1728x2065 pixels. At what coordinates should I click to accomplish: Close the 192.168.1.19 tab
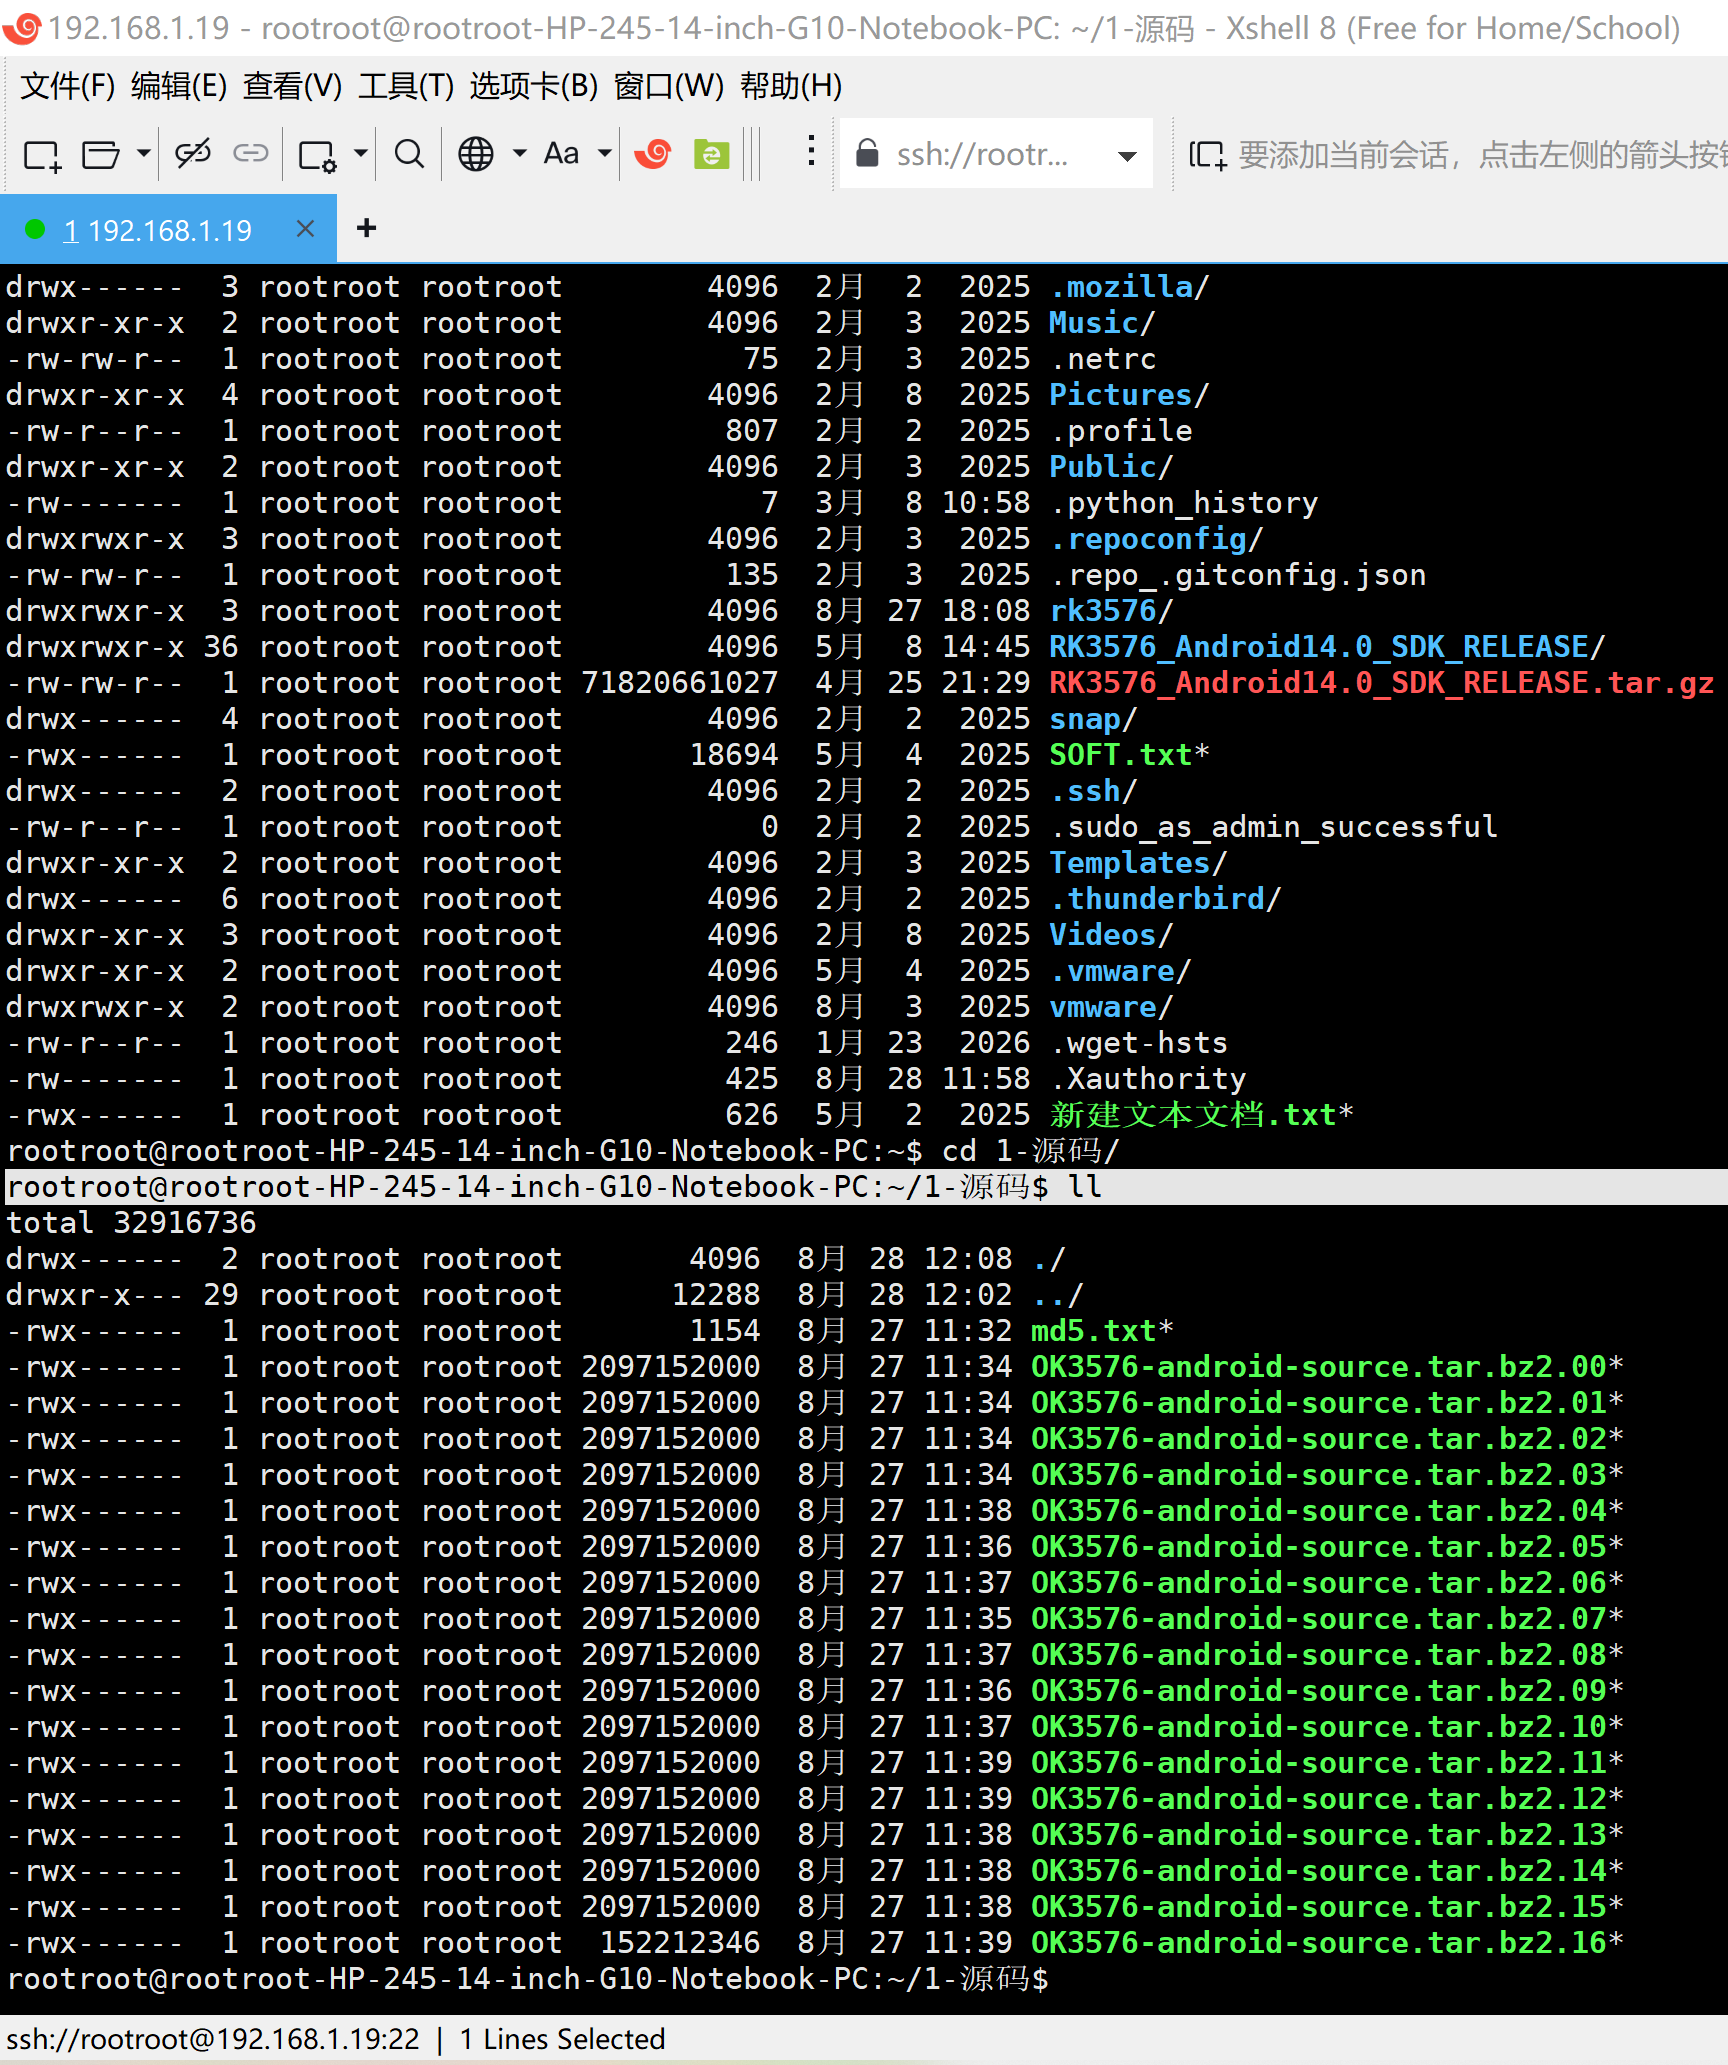click(306, 229)
